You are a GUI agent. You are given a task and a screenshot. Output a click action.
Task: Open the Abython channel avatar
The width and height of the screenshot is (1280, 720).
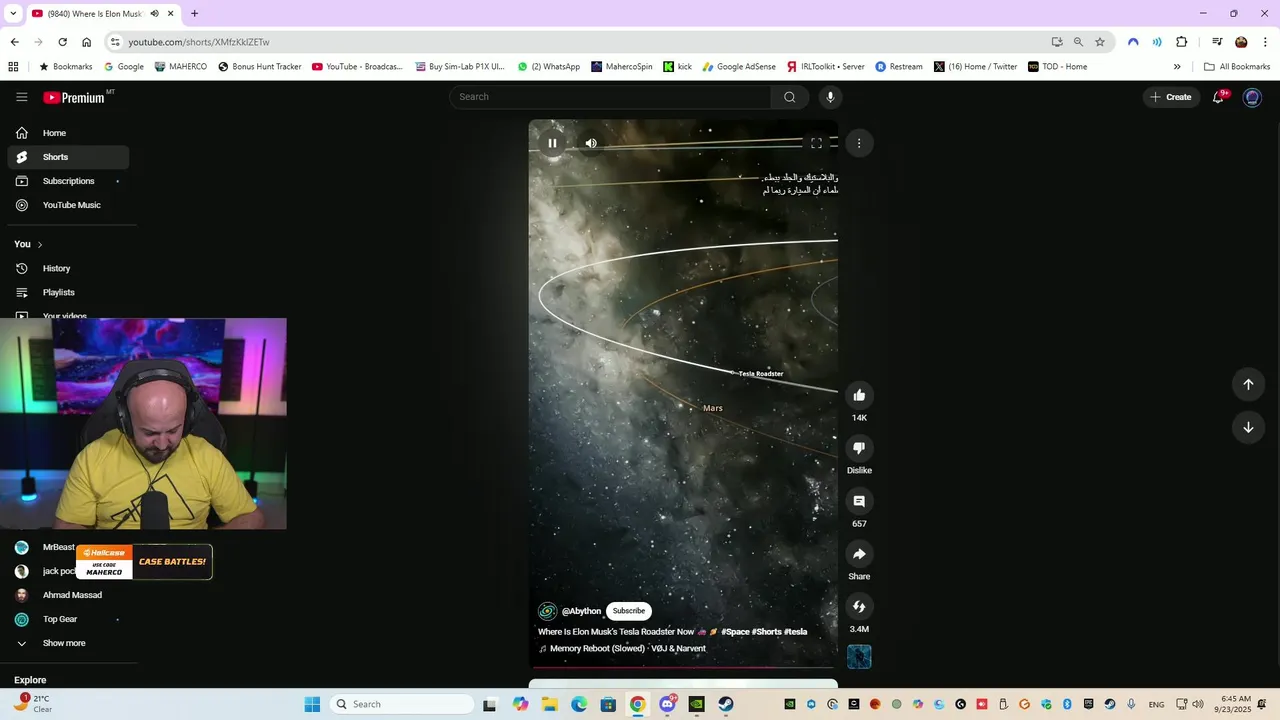point(547,611)
